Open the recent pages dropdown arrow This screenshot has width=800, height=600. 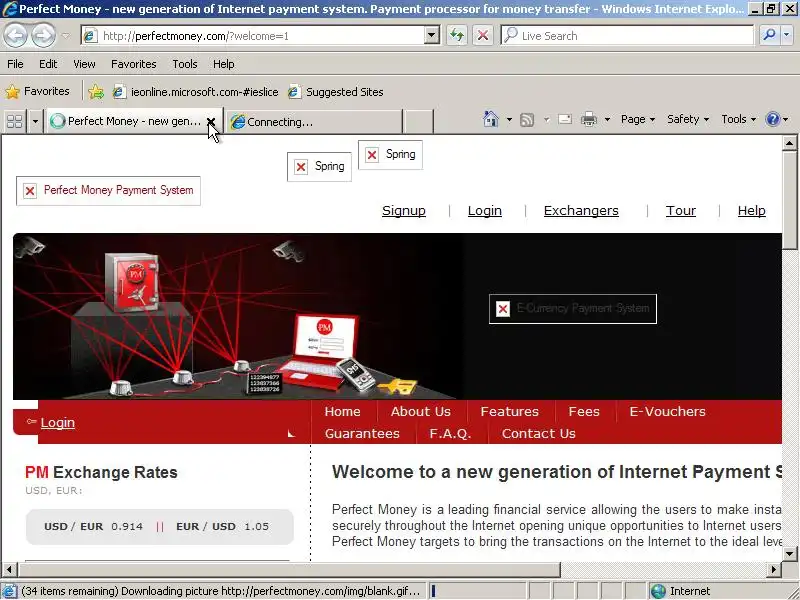tap(66, 36)
